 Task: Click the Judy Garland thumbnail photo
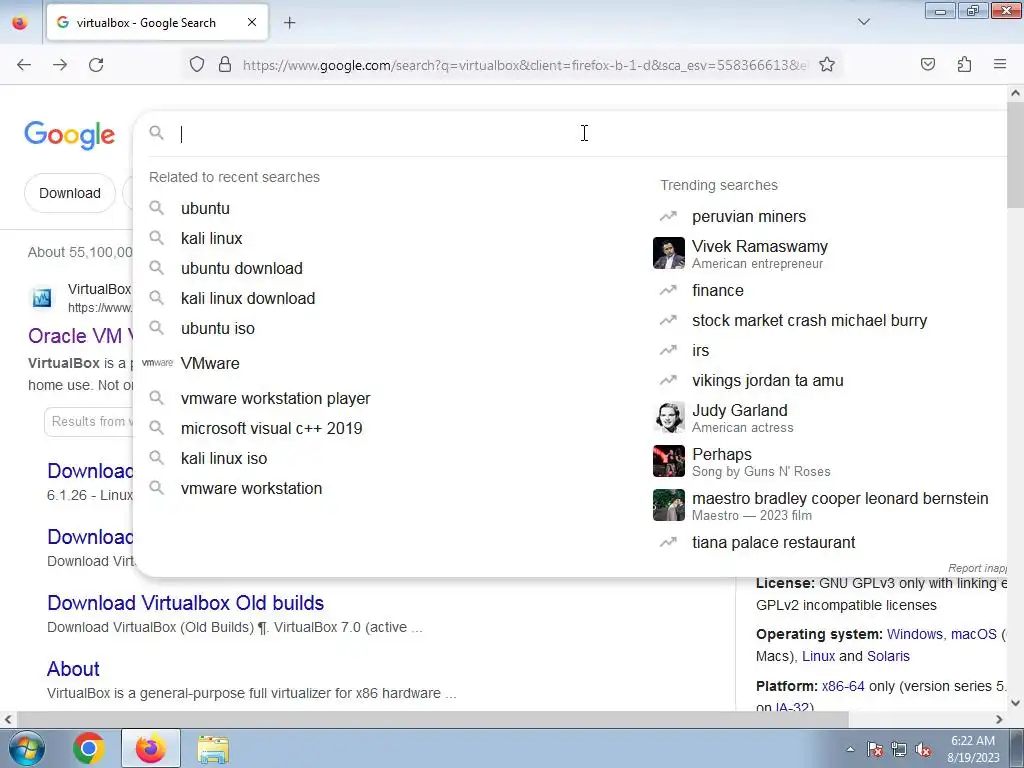(x=669, y=417)
